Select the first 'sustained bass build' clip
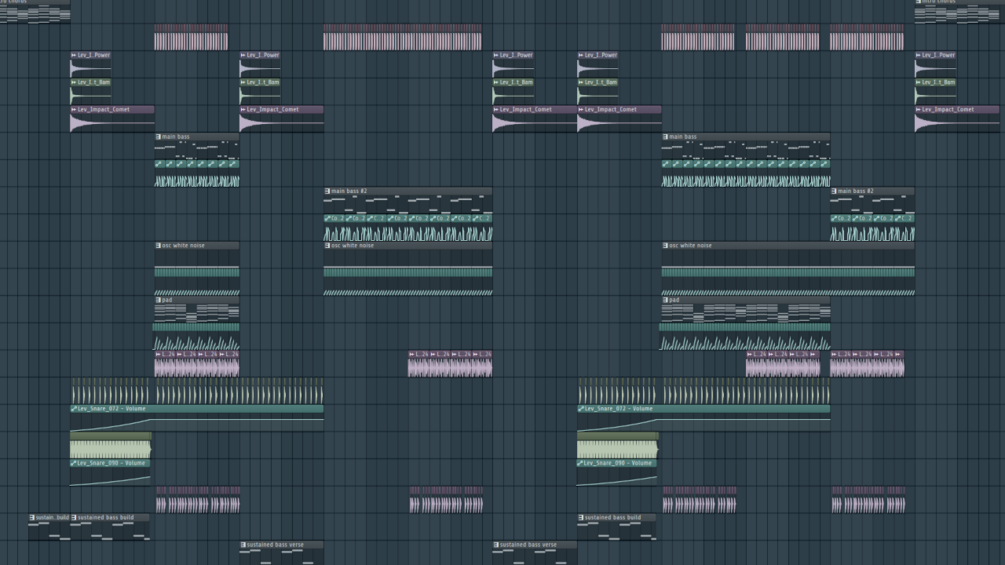 point(110,527)
